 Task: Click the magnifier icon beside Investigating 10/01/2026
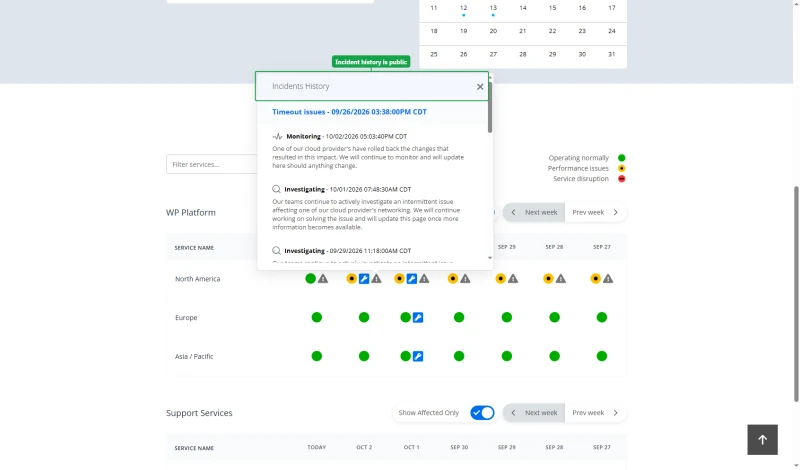tap(276, 189)
